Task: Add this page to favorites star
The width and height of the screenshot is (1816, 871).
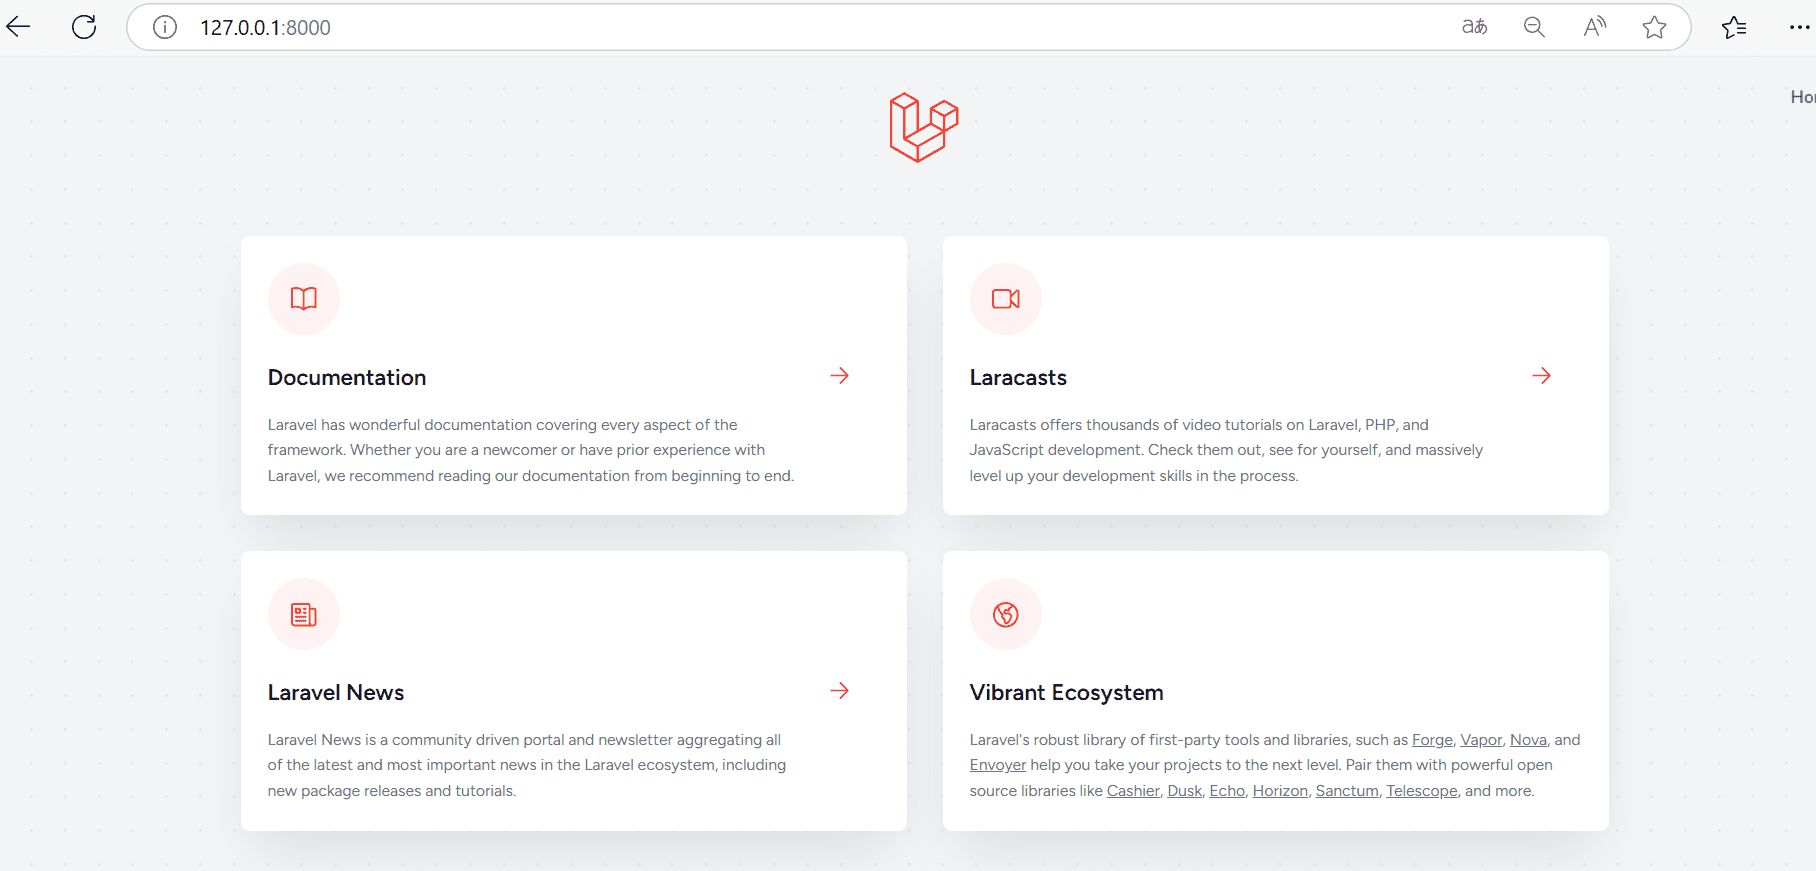Action: (1654, 27)
